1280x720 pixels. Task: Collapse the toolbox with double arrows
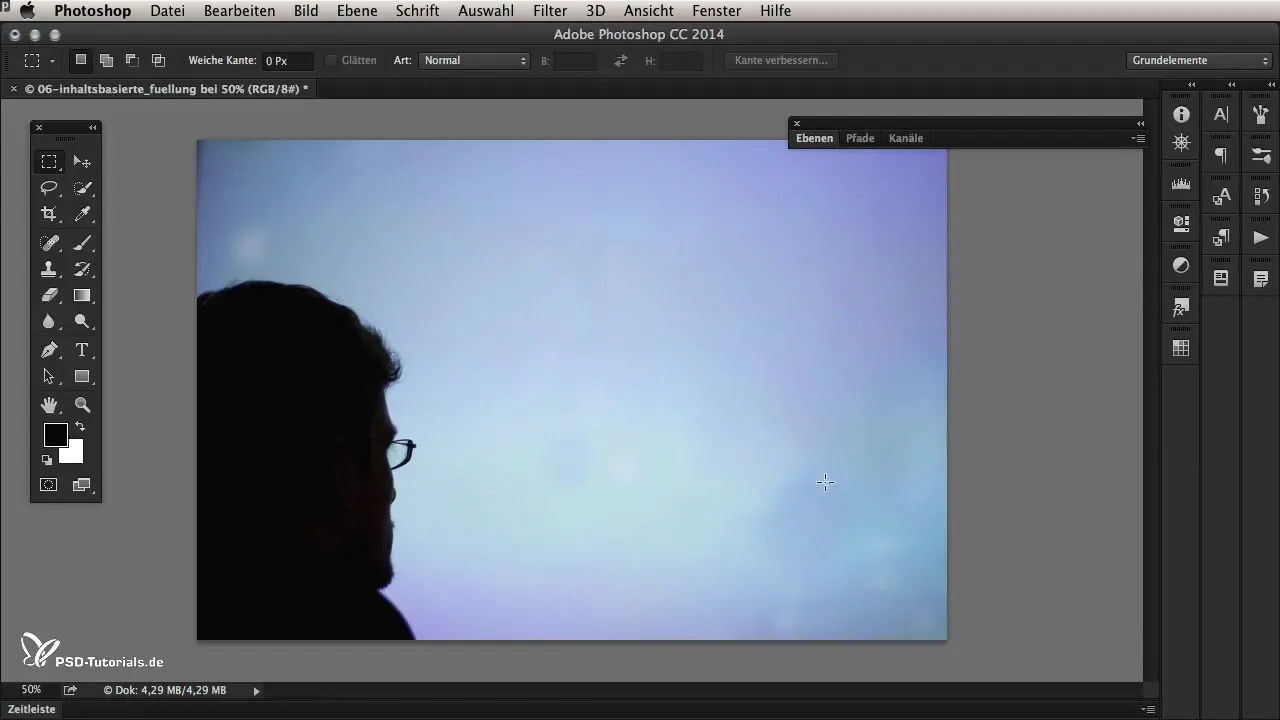click(x=92, y=127)
